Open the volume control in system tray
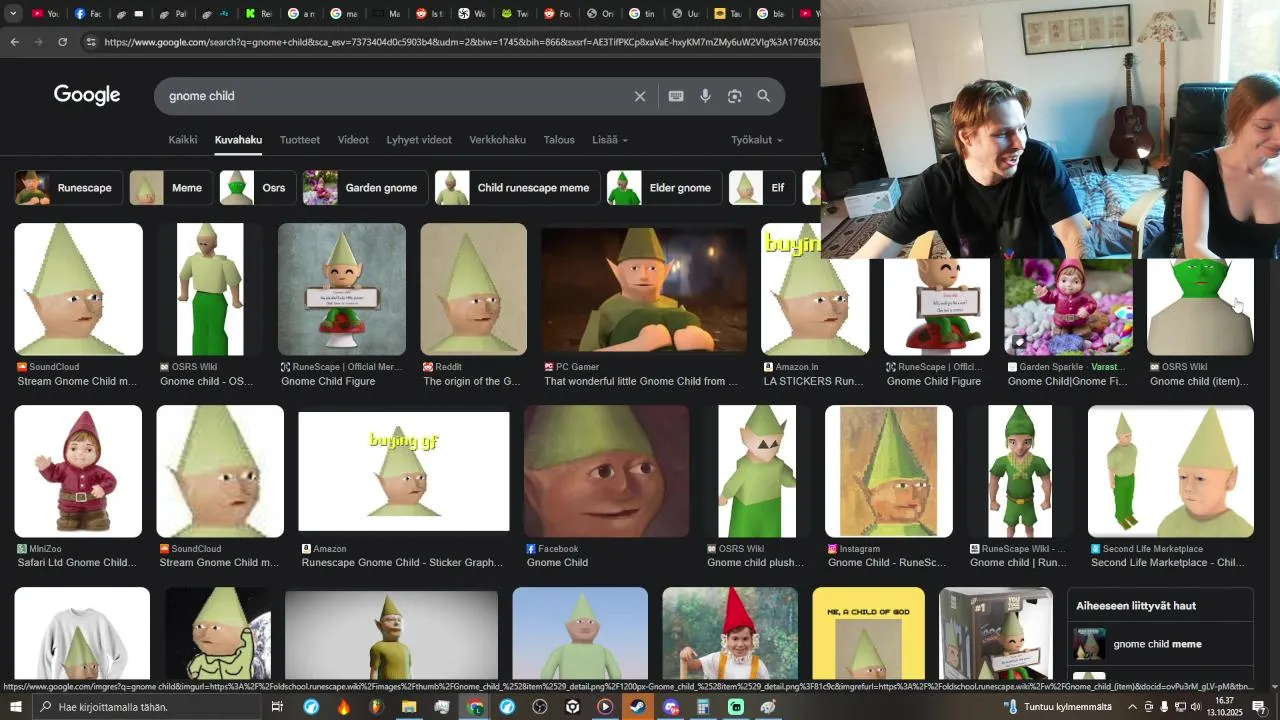 pos(1196,707)
